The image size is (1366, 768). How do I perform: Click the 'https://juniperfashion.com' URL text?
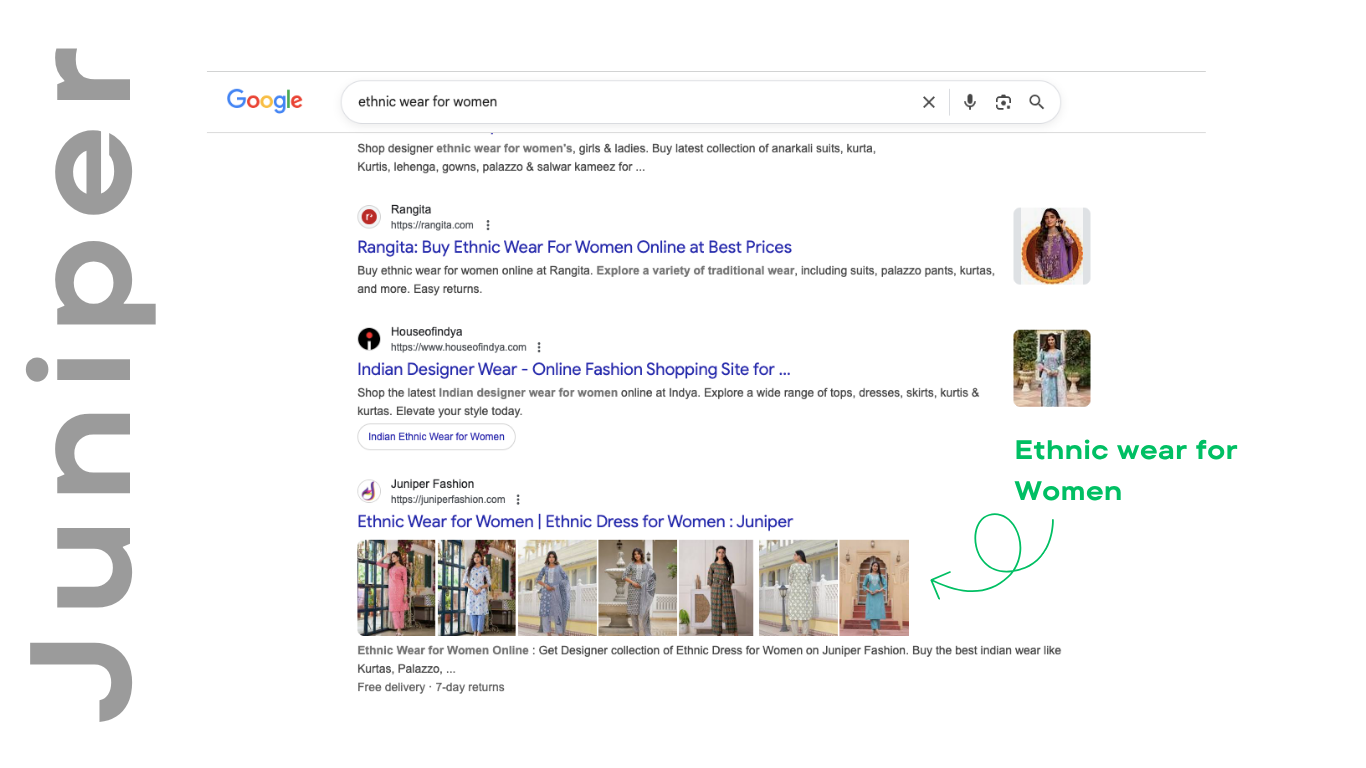(x=448, y=499)
